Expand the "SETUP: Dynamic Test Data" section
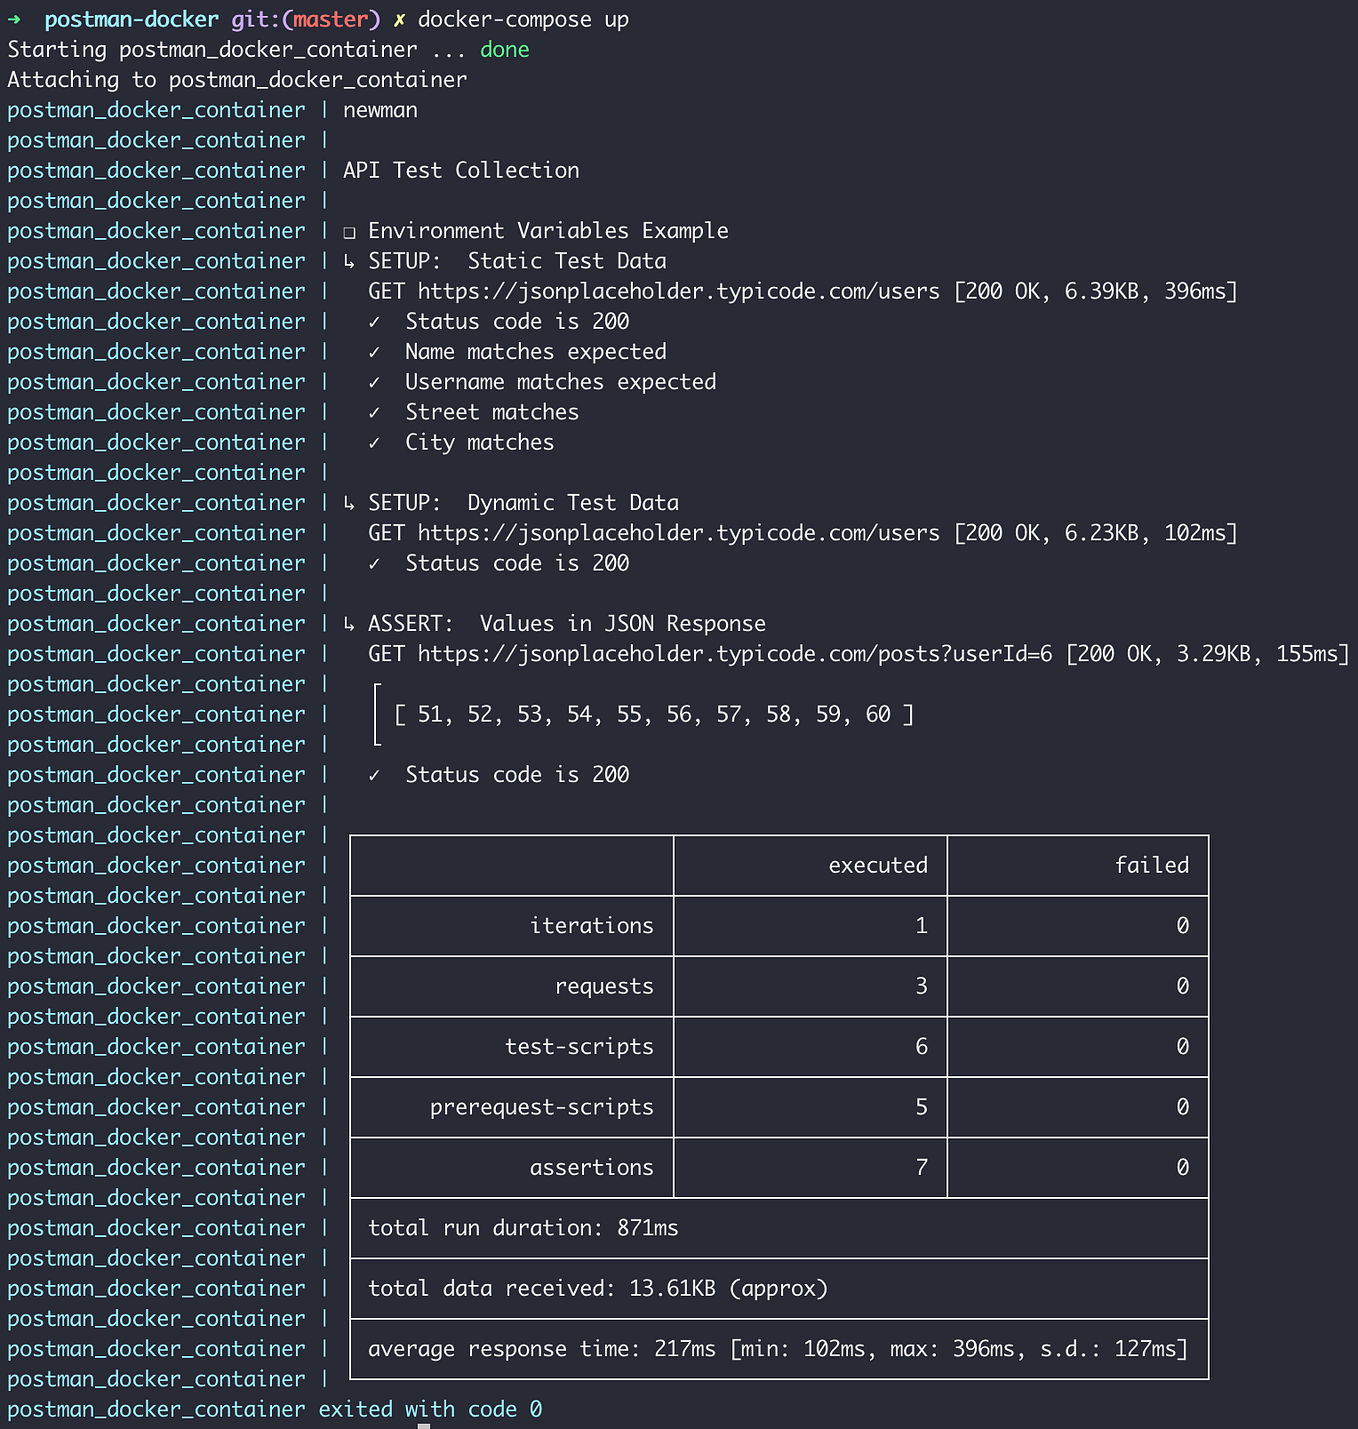Viewport: 1358px width, 1429px height. point(348,503)
